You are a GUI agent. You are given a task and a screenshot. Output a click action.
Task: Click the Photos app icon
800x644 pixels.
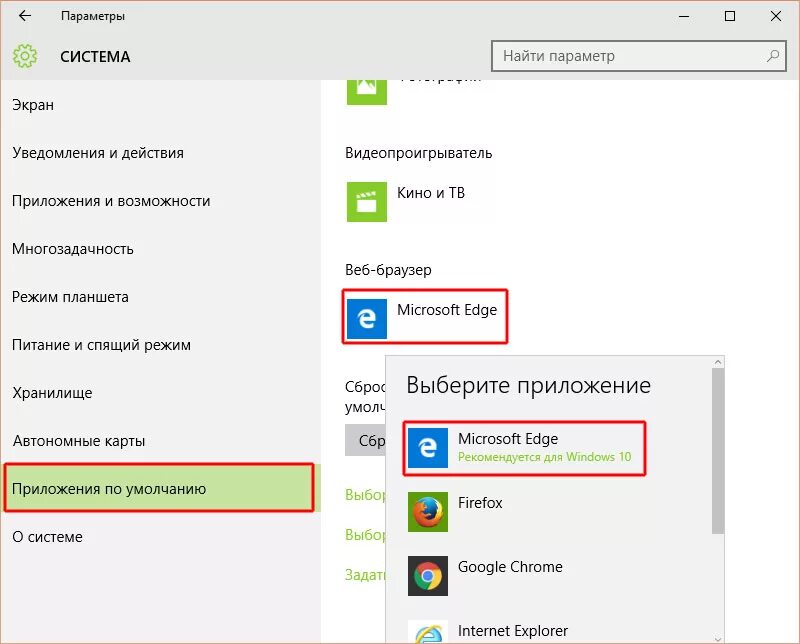coord(367,92)
